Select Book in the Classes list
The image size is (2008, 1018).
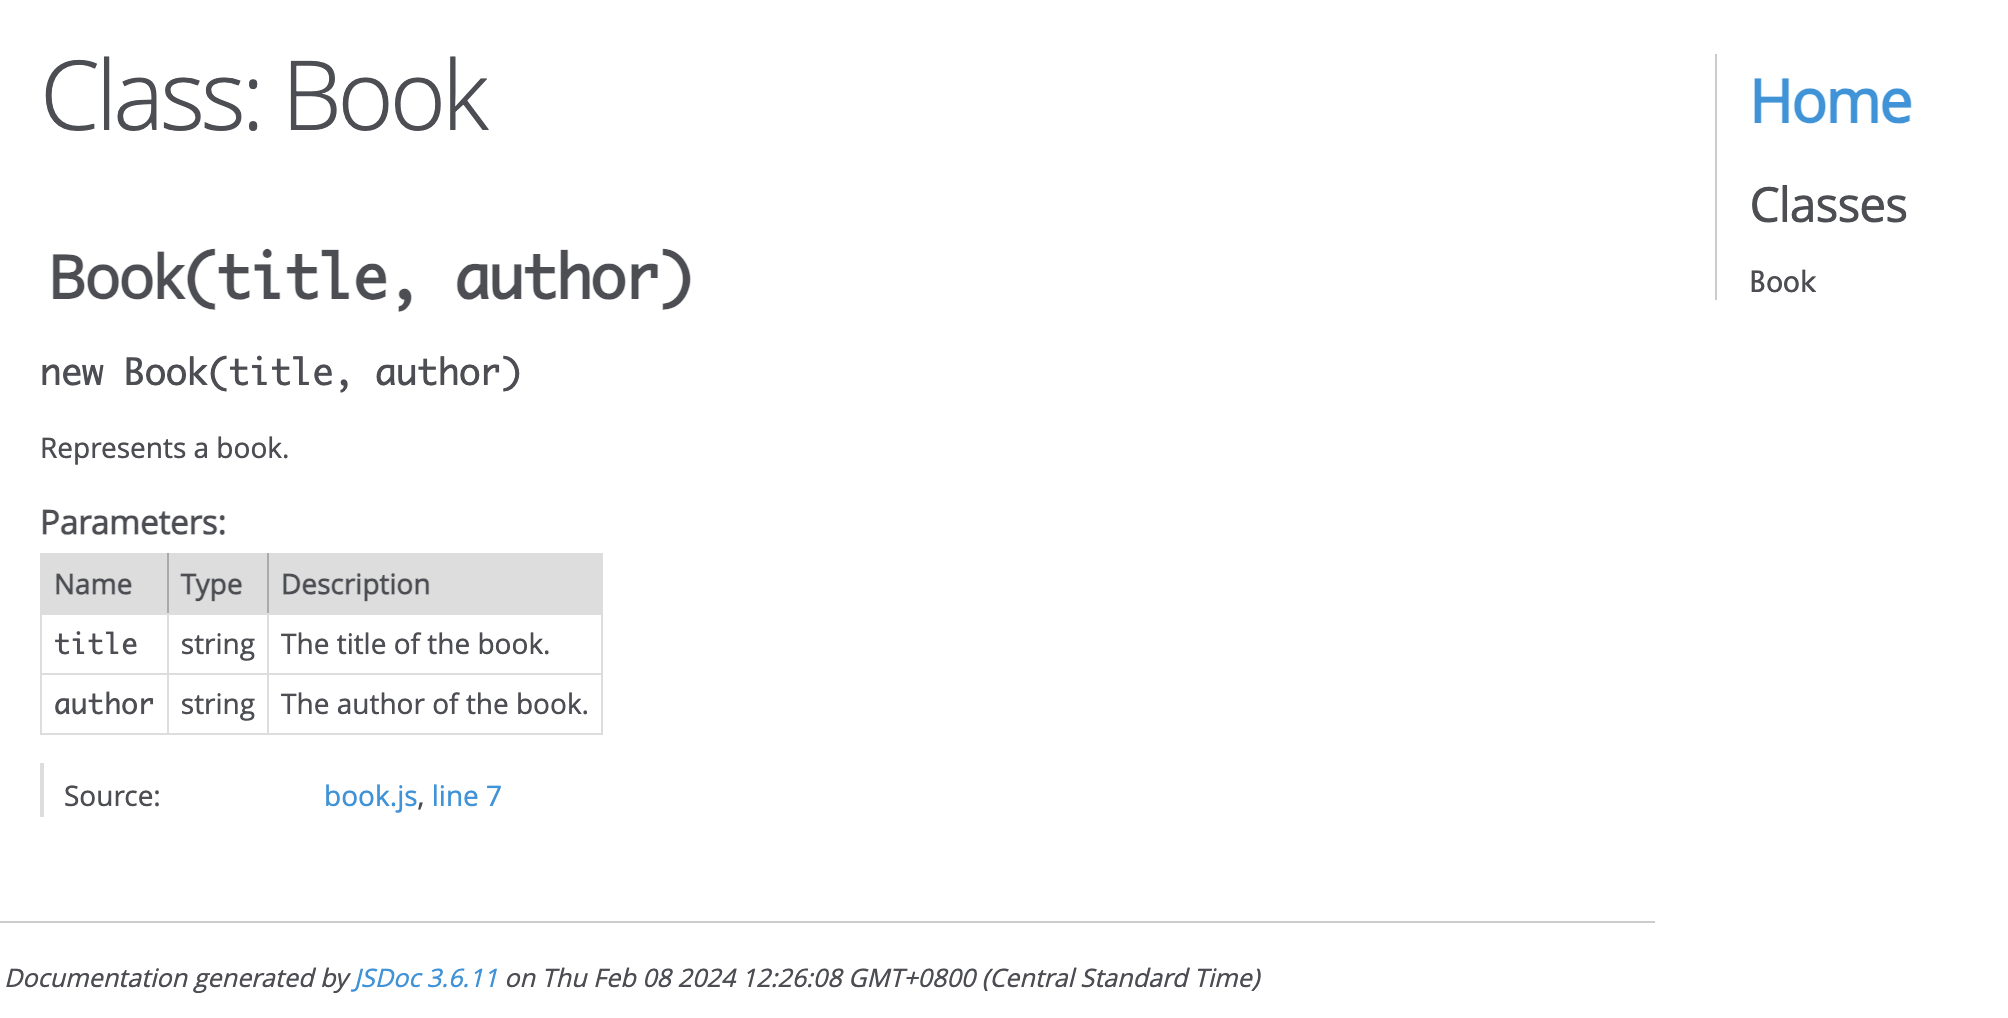[x=1782, y=282]
